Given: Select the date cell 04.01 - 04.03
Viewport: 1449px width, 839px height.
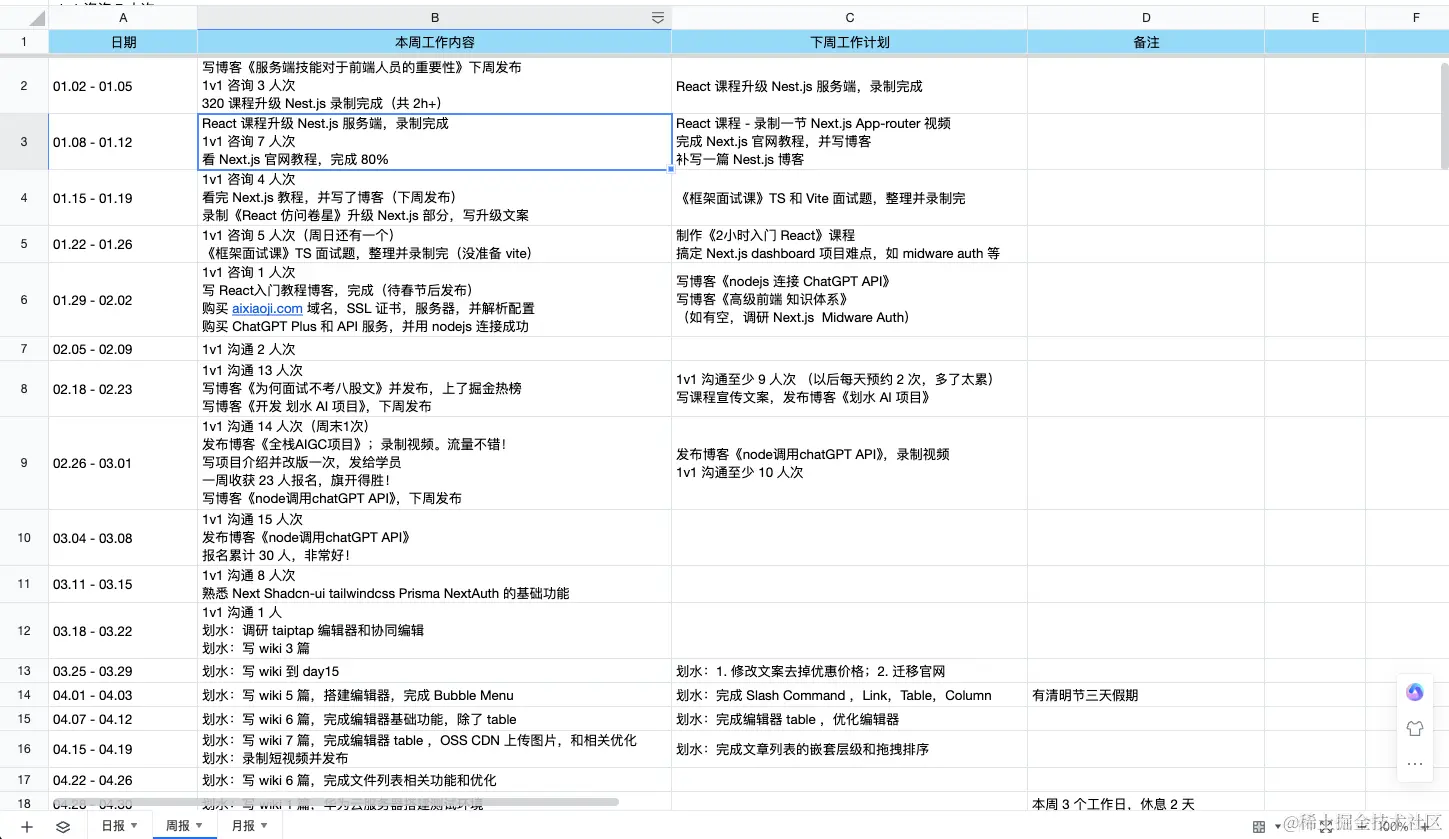Looking at the screenshot, I should click(123, 695).
